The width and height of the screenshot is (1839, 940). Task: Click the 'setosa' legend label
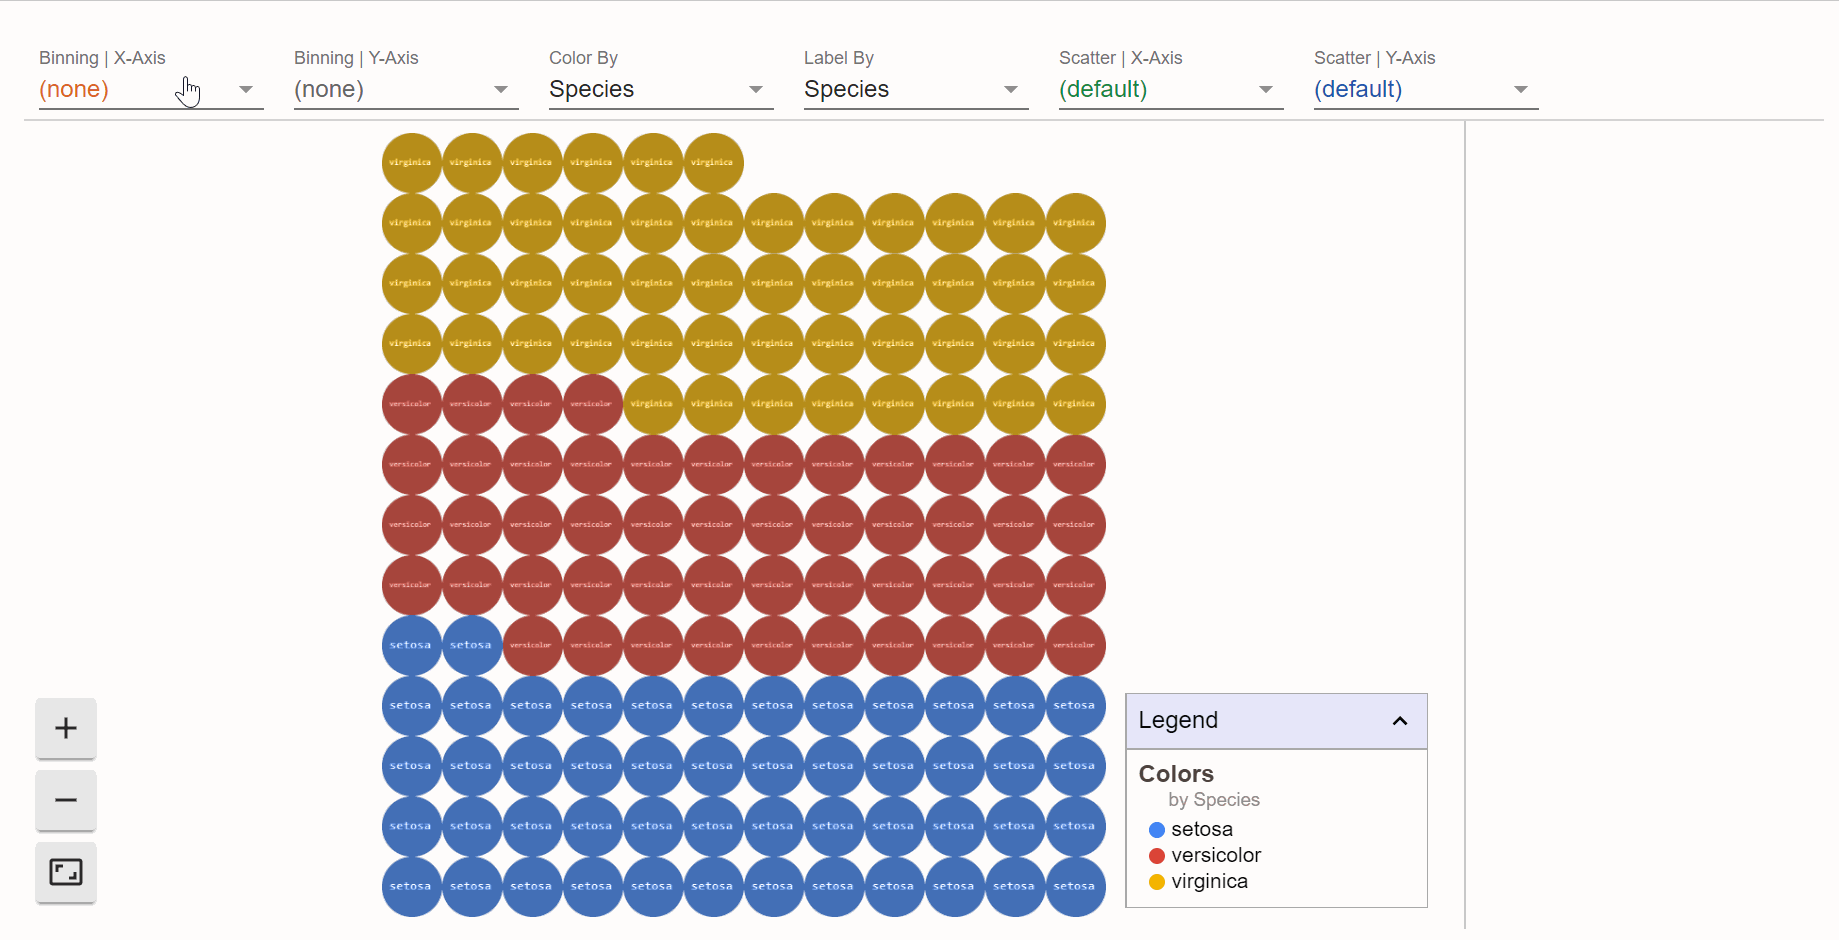(x=1202, y=829)
